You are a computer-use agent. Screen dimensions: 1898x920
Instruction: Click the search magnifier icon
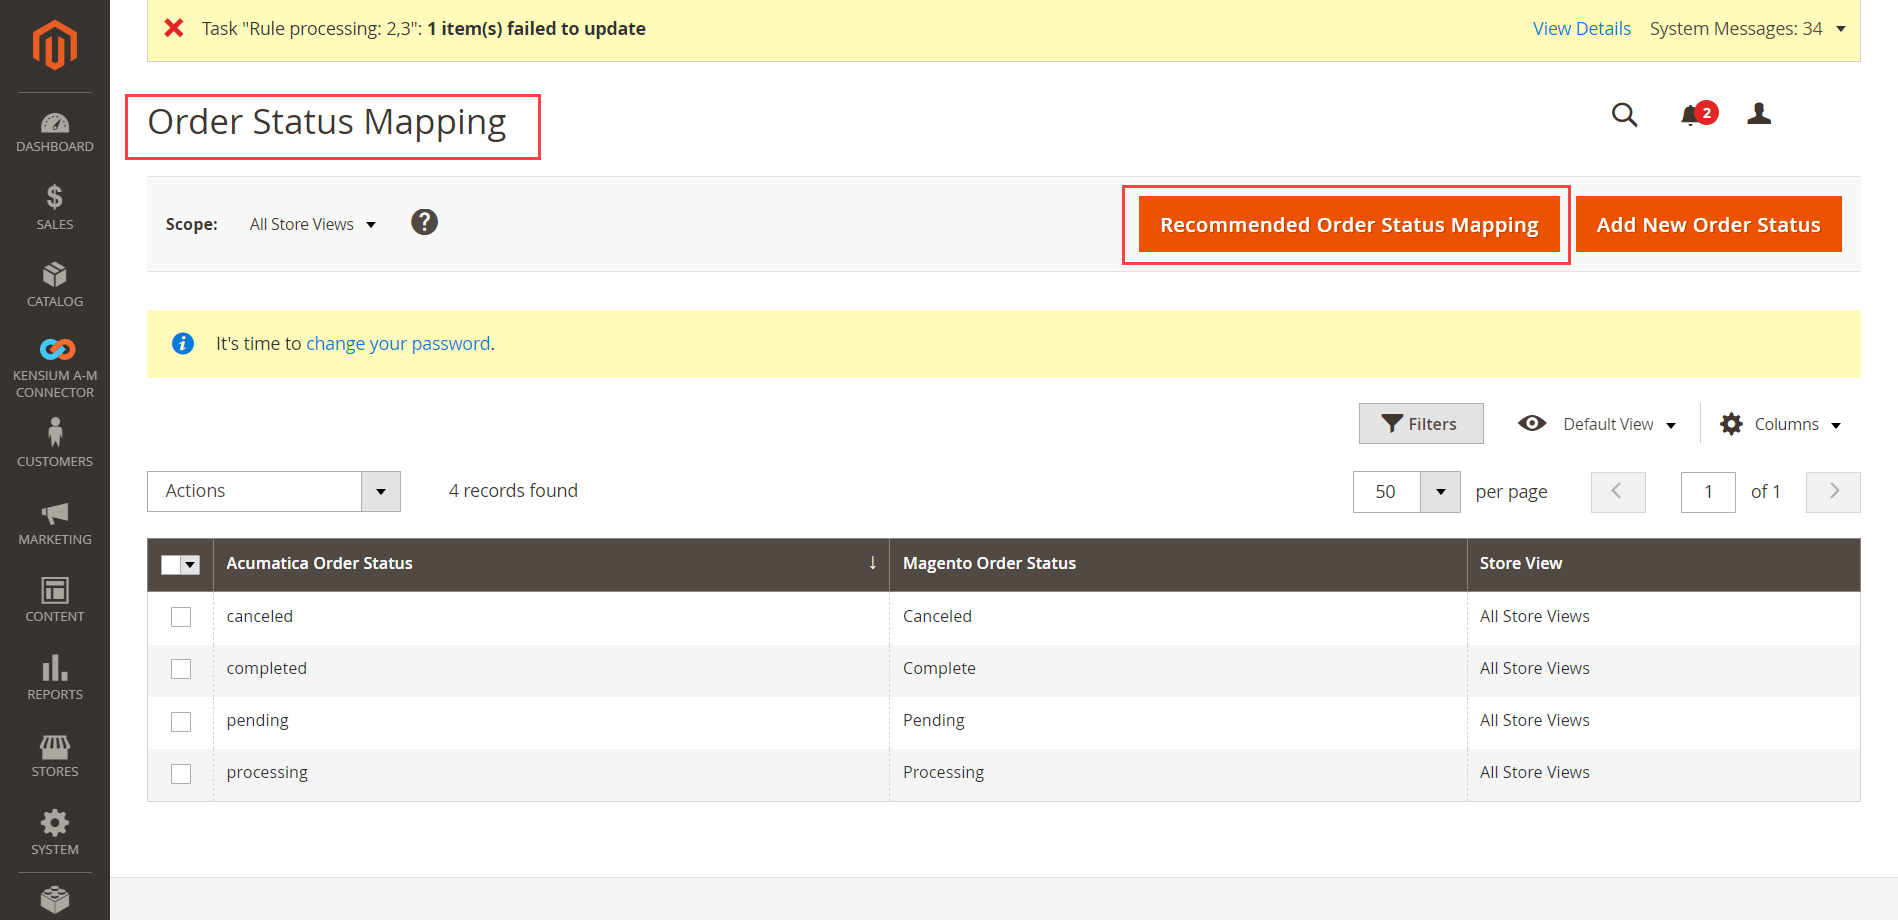click(1624, 115)
